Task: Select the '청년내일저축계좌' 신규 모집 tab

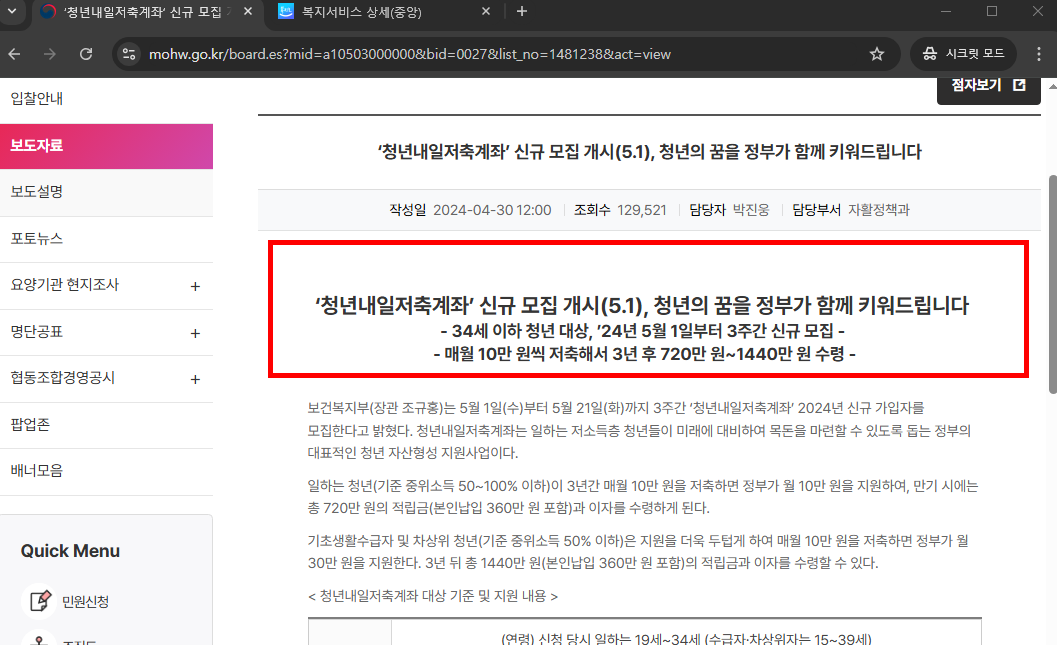Action: point(146,12)
